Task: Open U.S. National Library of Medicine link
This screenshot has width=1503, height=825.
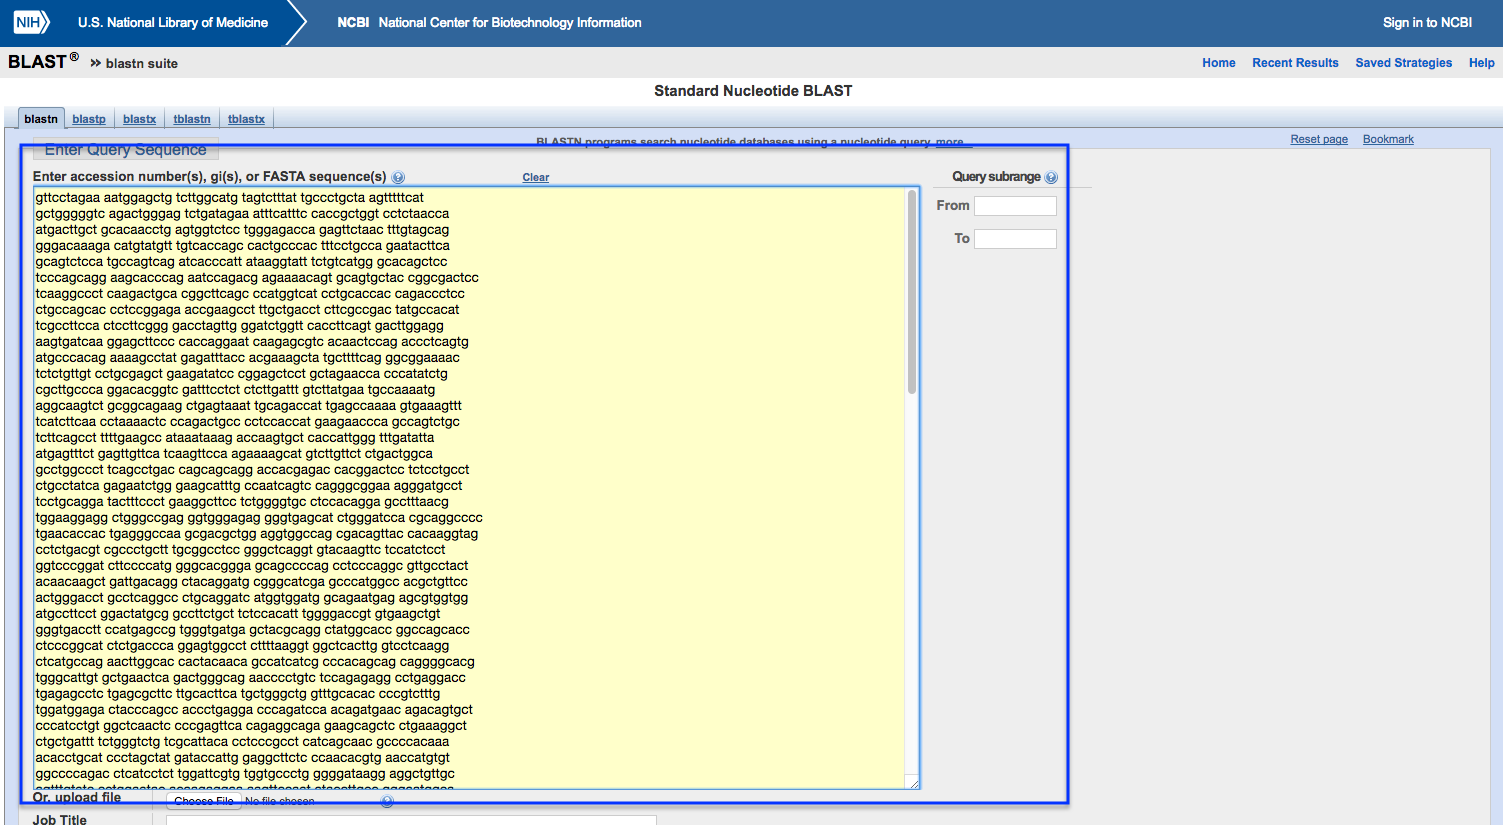Action: tap(173, 22)
